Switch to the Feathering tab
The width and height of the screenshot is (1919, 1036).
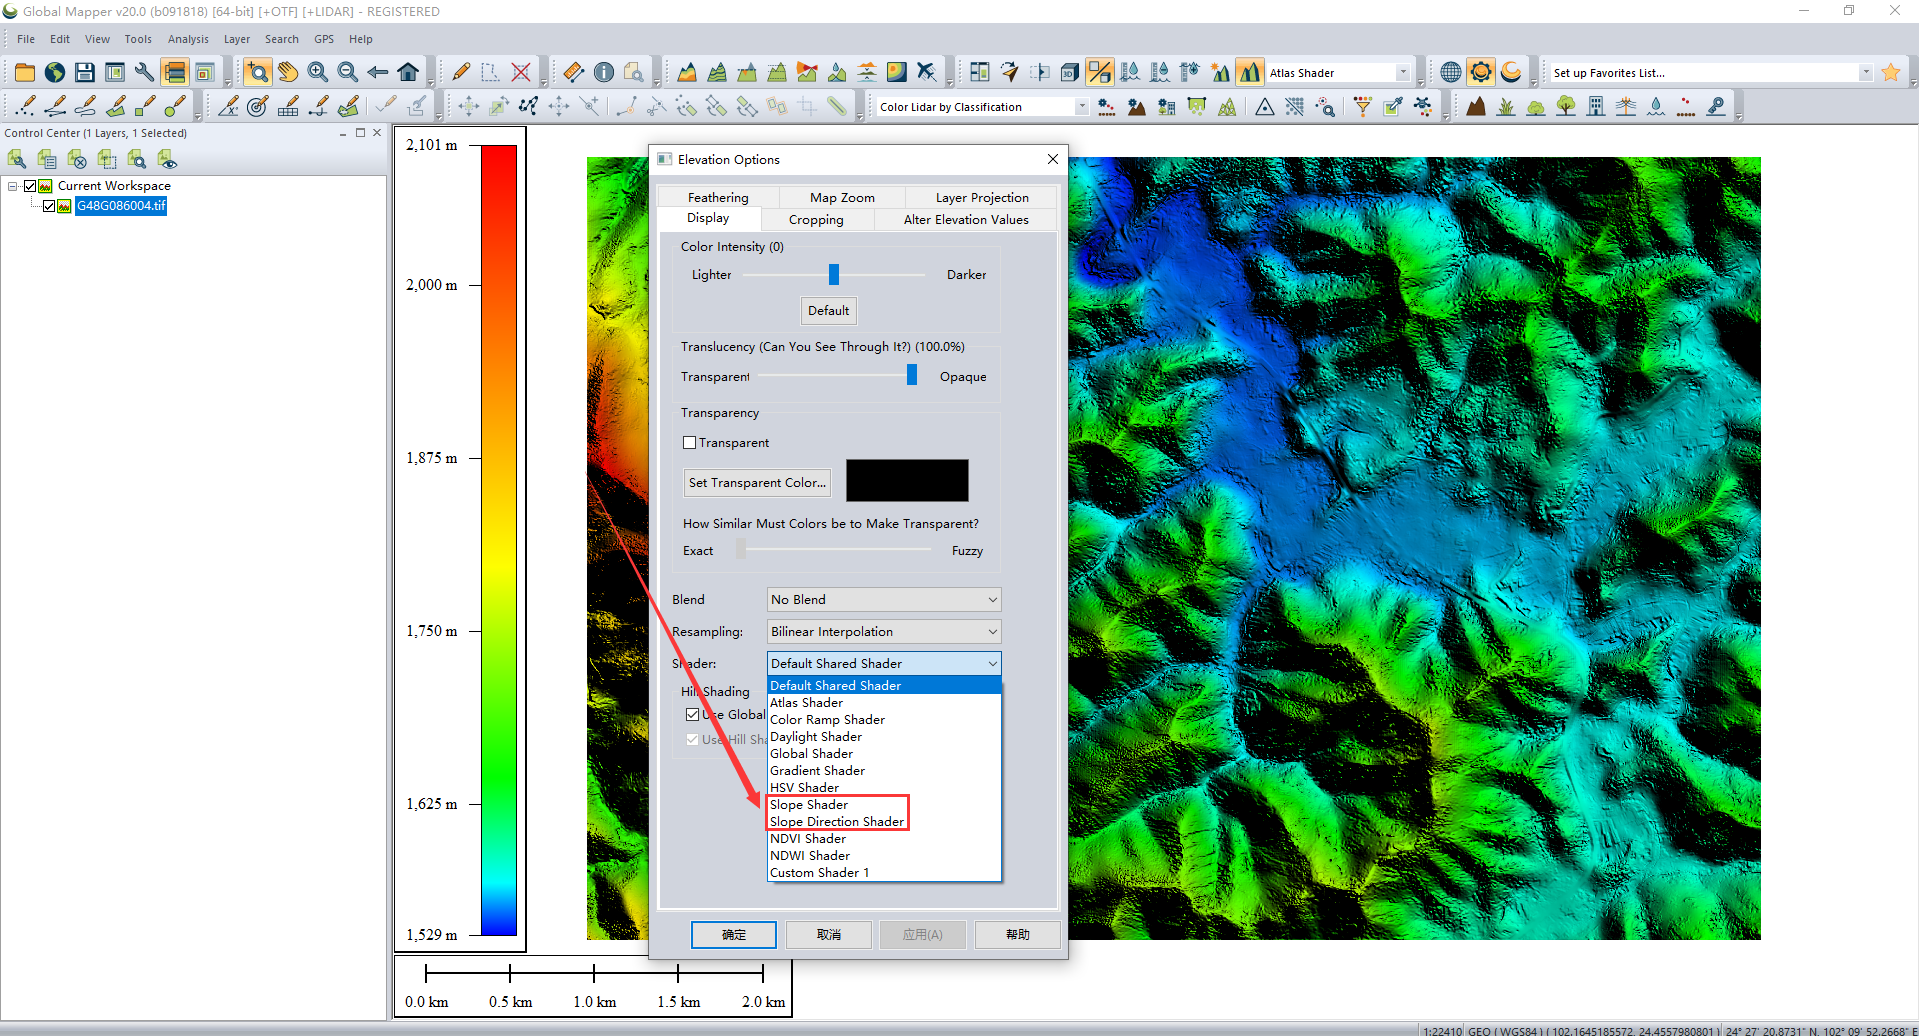click(718, 198)
